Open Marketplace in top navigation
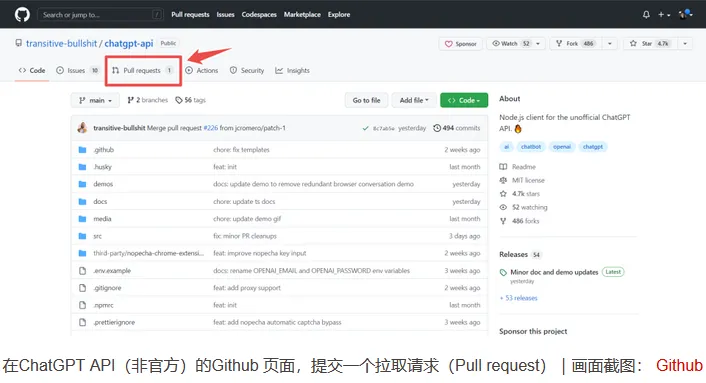This screenshot has width=706, height=383. point(302,14)
